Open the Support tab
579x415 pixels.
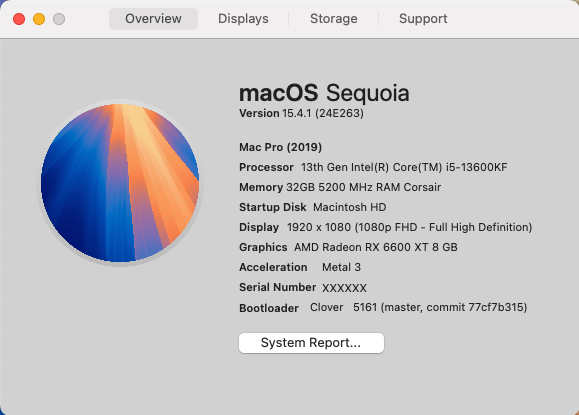(x=423, y=18)
